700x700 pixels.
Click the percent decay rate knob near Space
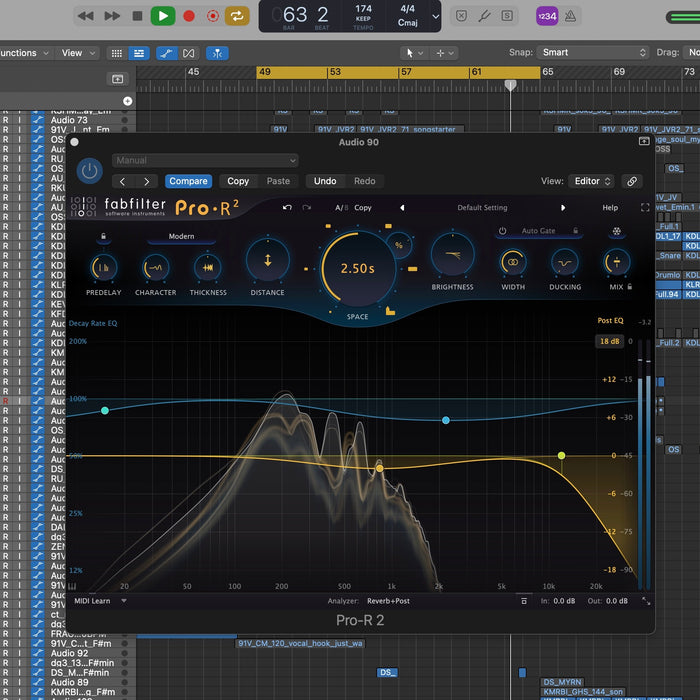click(x=399, y=245)
